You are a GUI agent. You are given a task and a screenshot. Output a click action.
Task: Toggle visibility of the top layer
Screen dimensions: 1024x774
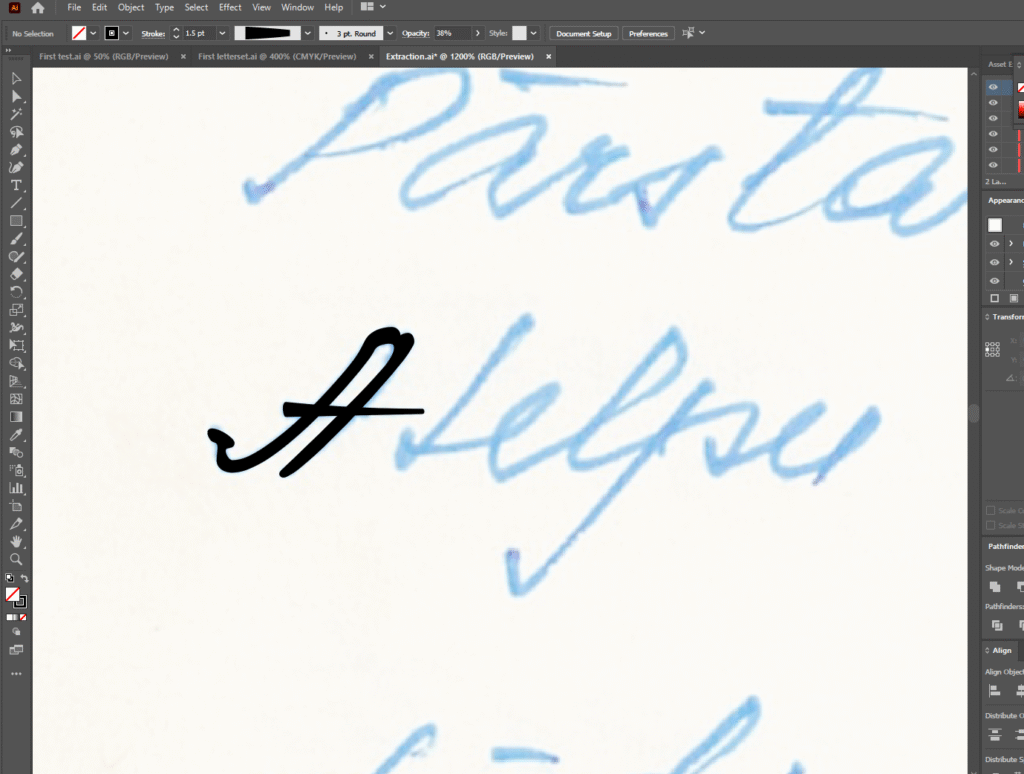pyautogui.click(x=993, y=87)
